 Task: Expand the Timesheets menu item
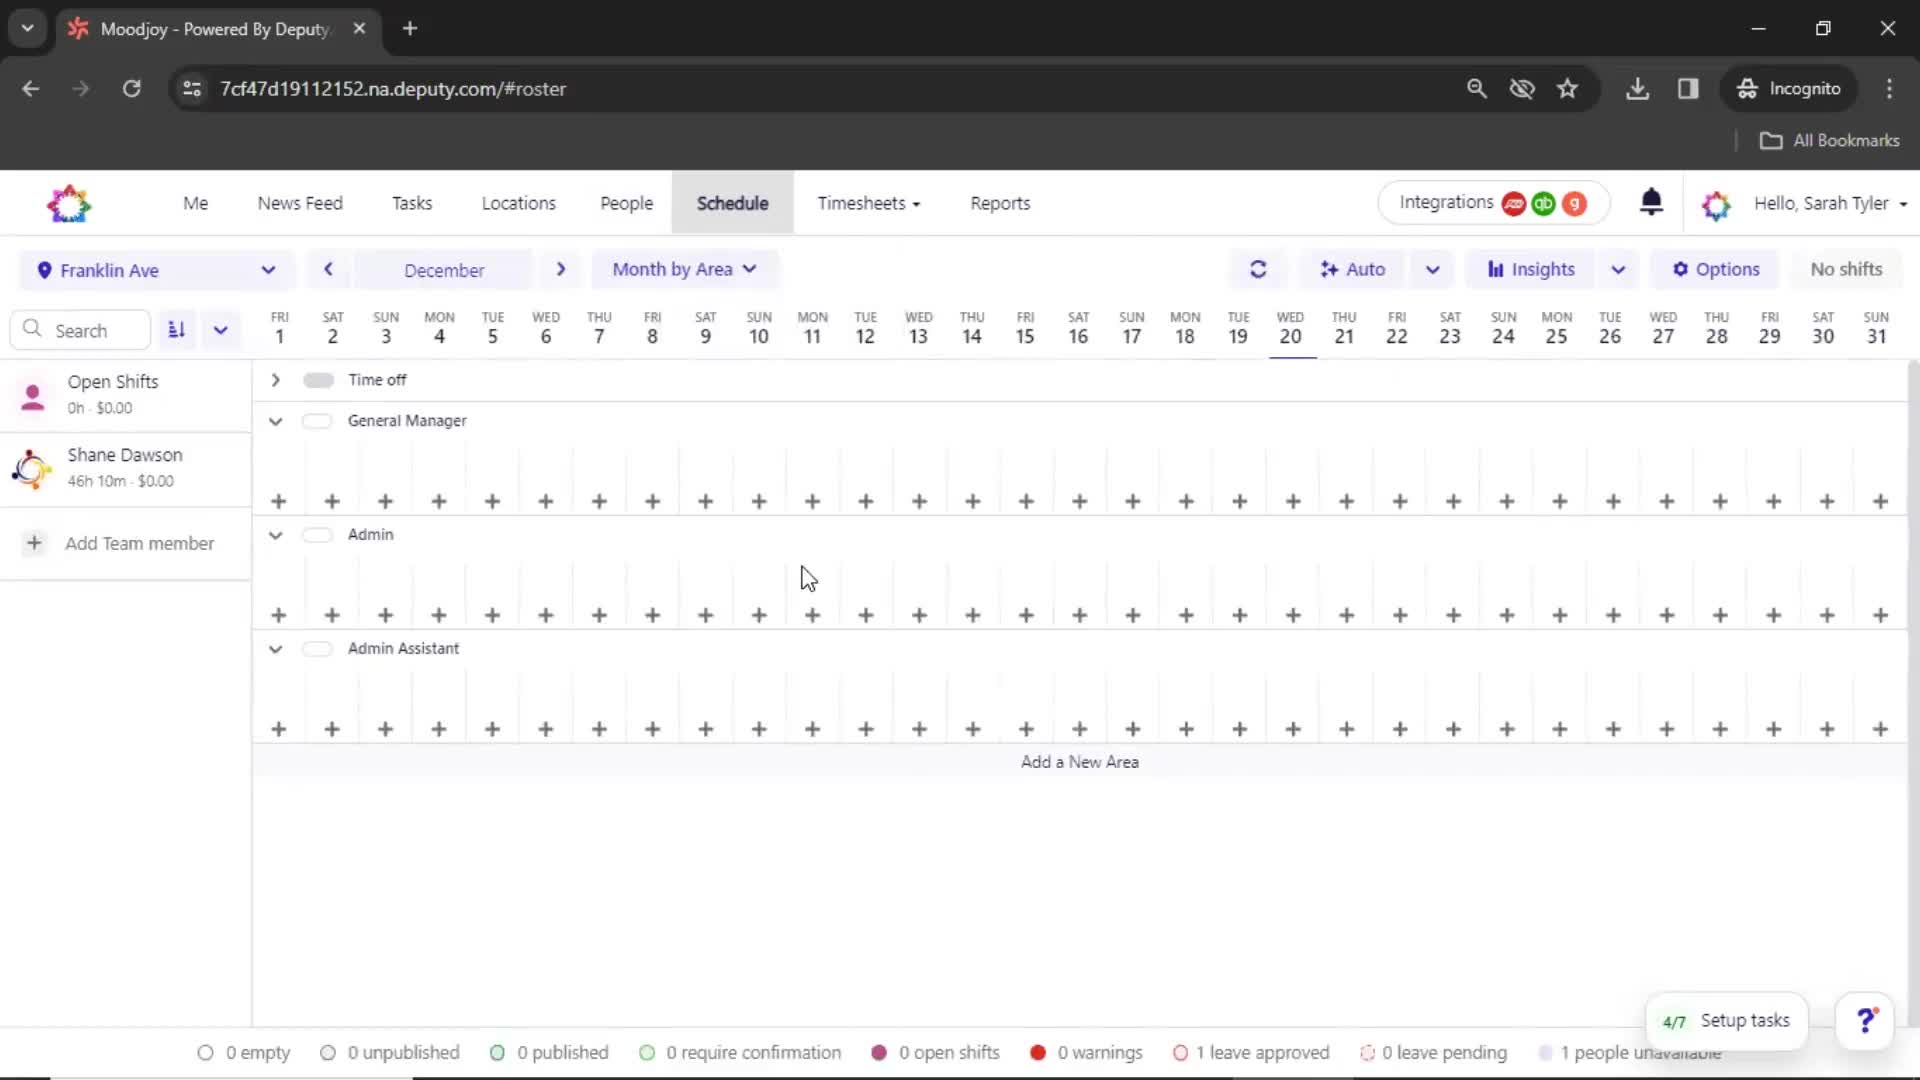coord(869,202)
